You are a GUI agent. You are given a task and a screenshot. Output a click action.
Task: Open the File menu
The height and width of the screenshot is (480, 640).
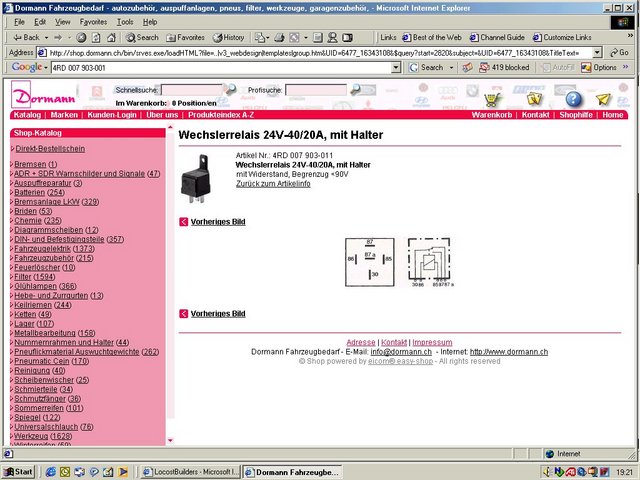[x=19, y=22]
